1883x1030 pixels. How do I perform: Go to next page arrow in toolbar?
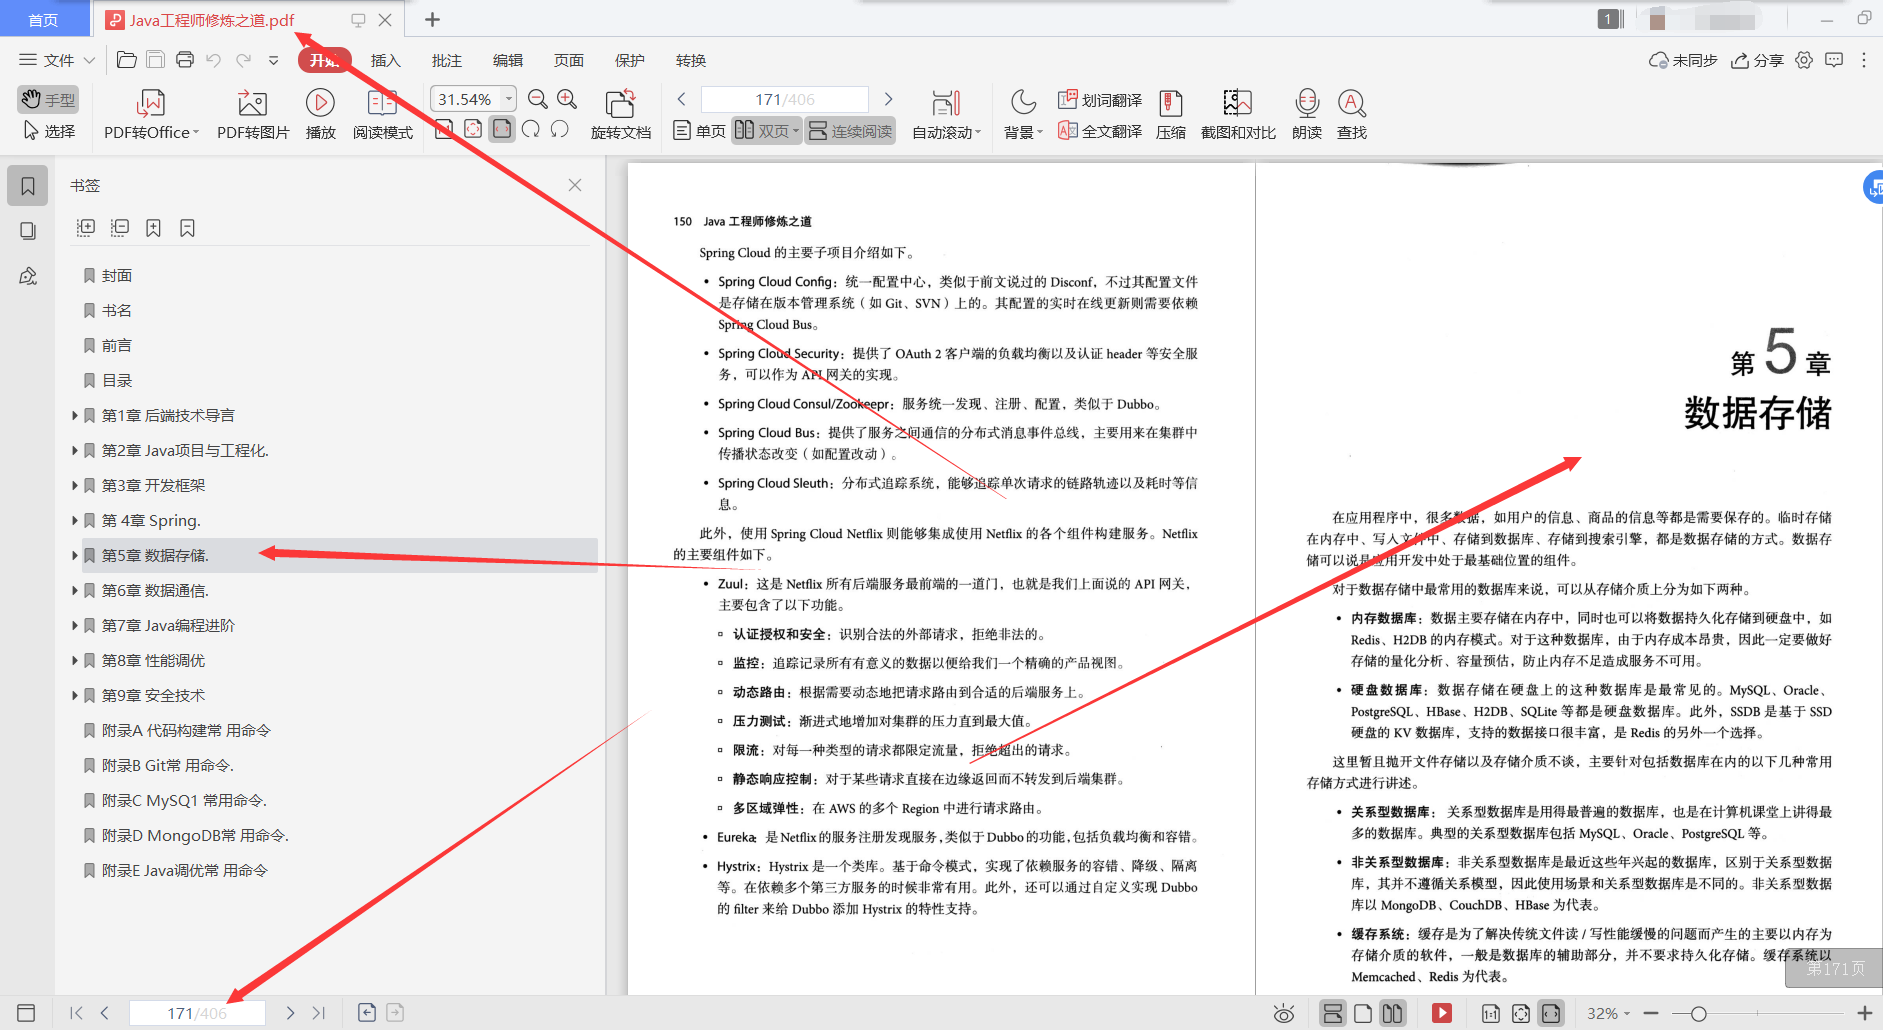888,99
